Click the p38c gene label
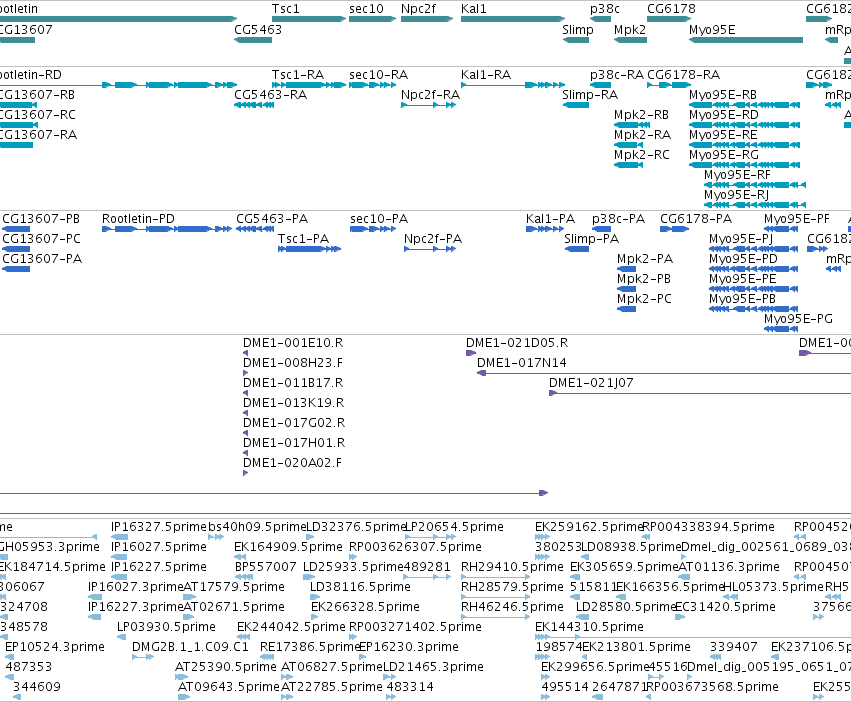This screenshot has width=851, height=702. [605, 9]
